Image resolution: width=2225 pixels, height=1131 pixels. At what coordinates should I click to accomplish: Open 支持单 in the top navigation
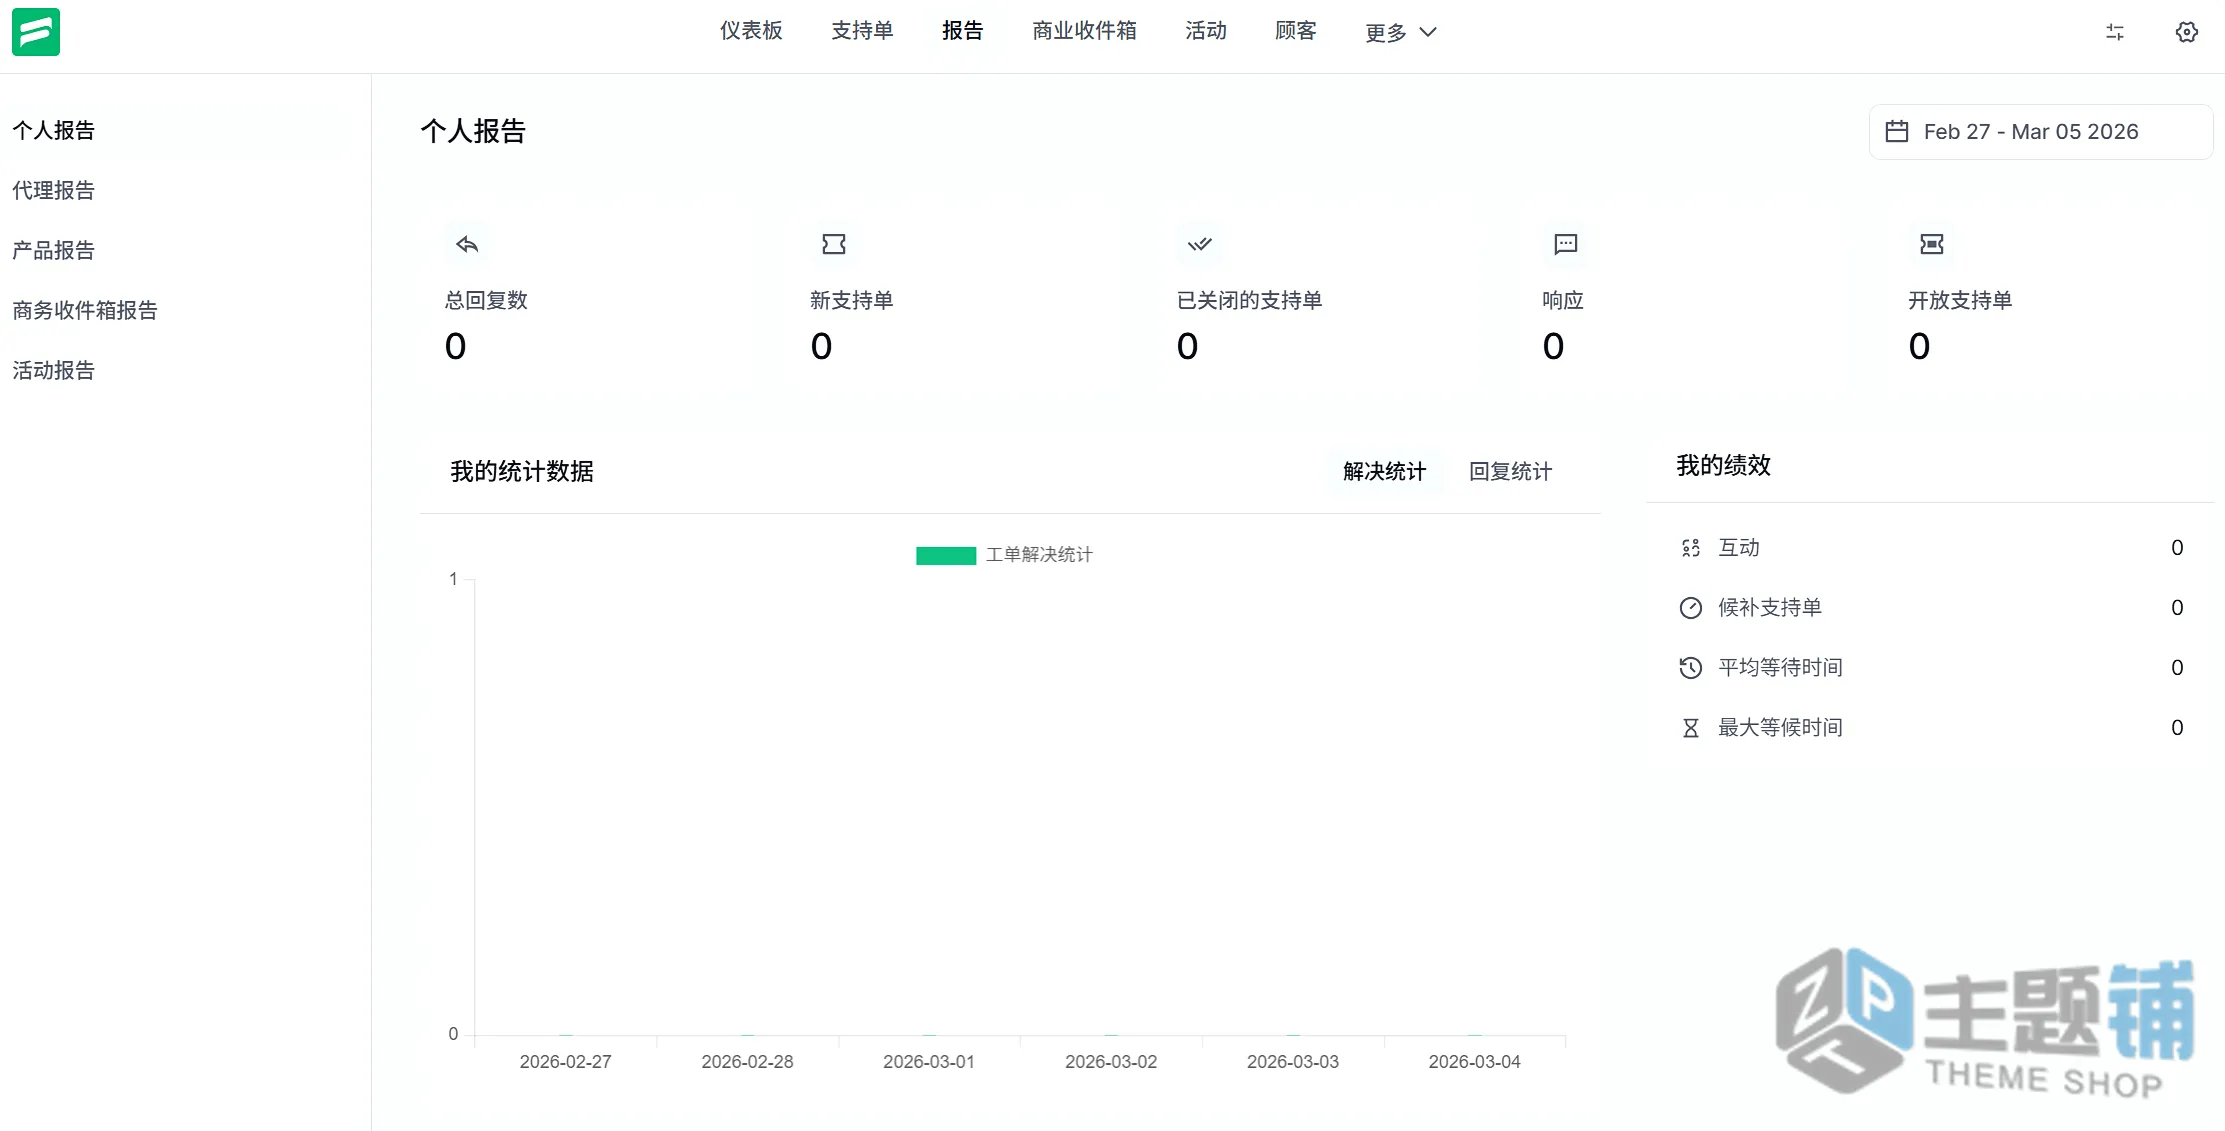pyautogui.click(x=862, y=31)
